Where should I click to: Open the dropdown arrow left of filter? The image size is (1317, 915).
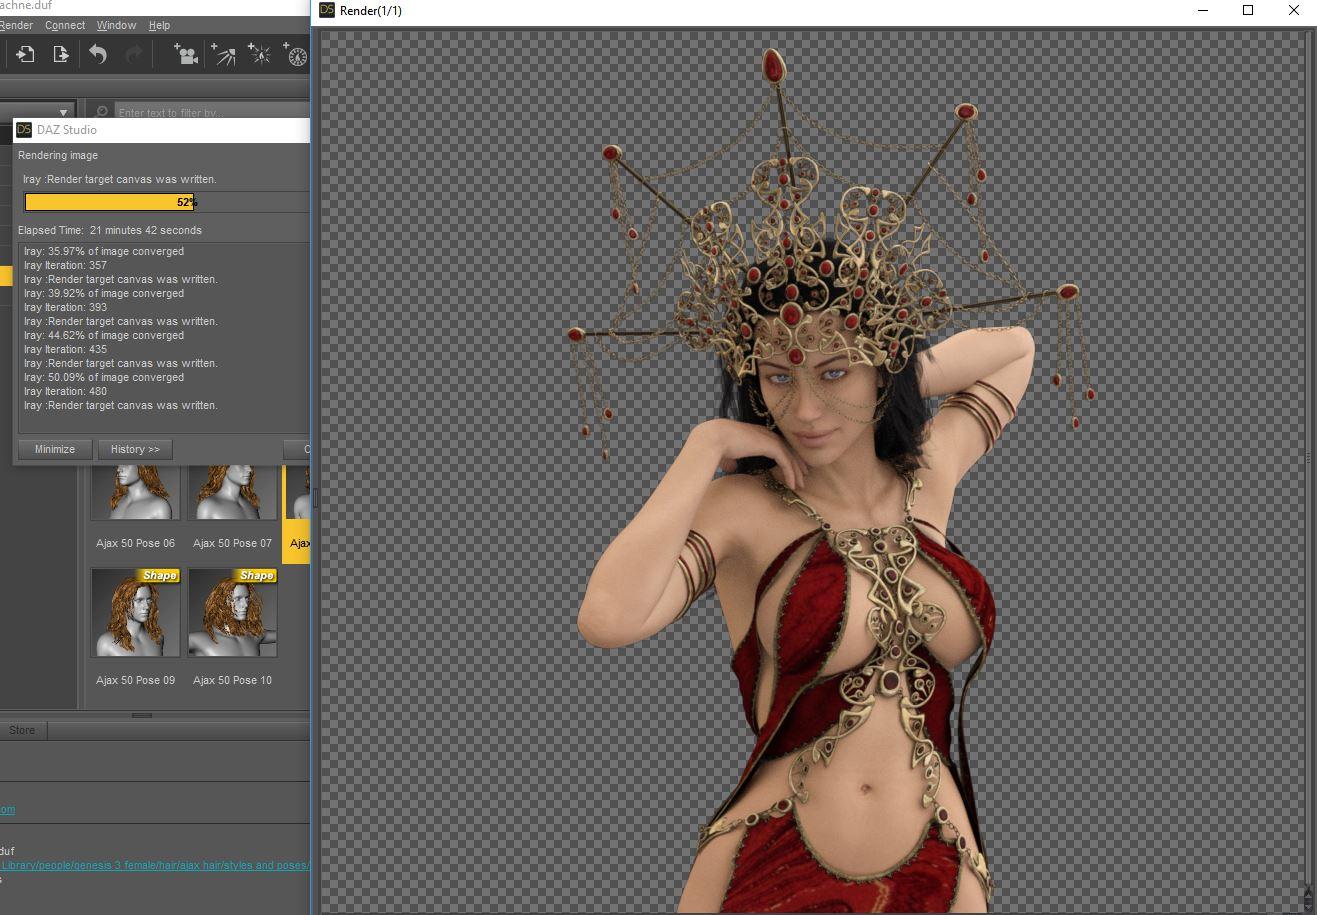[x=63, y=112]
